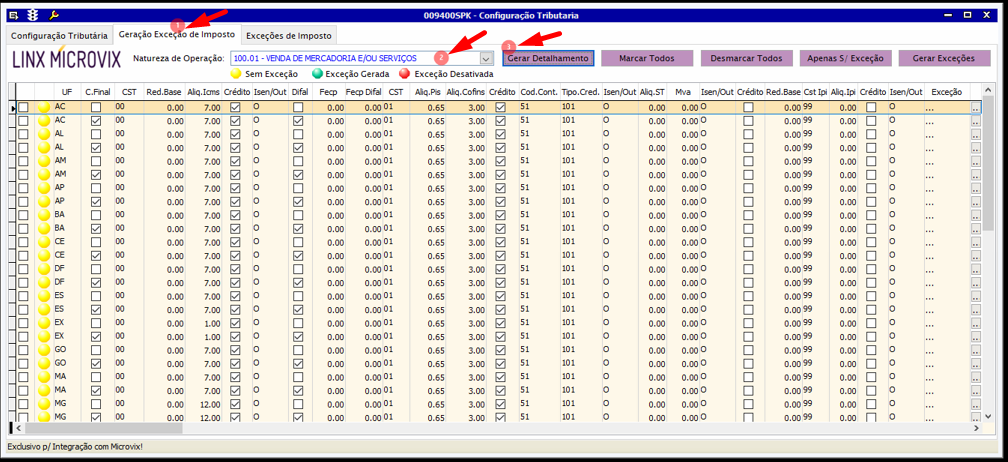Toggle Difal checkbox in the first AL row
Screen dimensions: 1008x462
298,134
